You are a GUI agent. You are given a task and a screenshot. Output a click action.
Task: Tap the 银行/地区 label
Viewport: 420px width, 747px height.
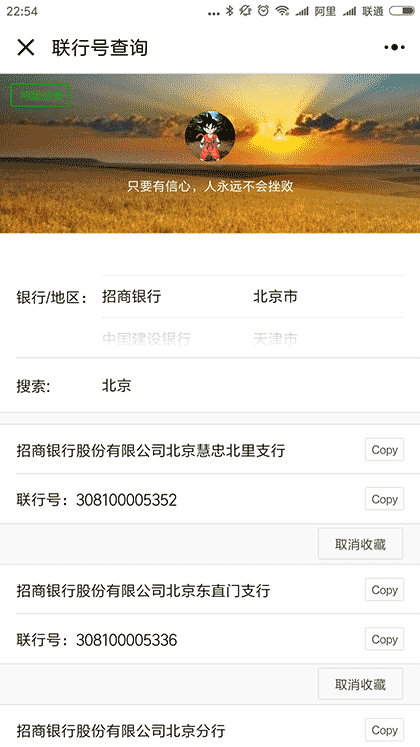point(51,297)
